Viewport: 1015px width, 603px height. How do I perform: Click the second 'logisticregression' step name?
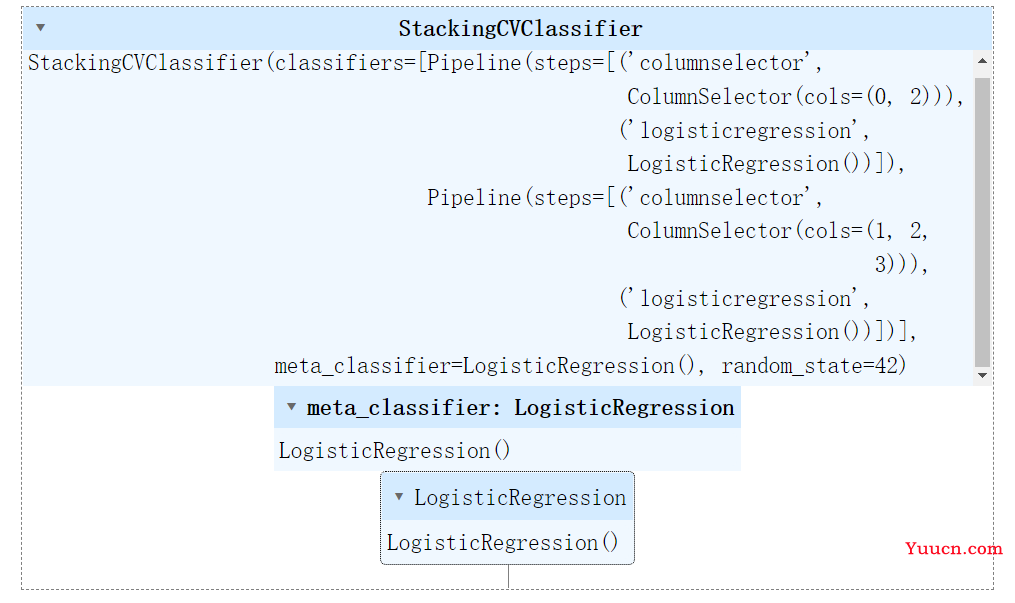744,299
